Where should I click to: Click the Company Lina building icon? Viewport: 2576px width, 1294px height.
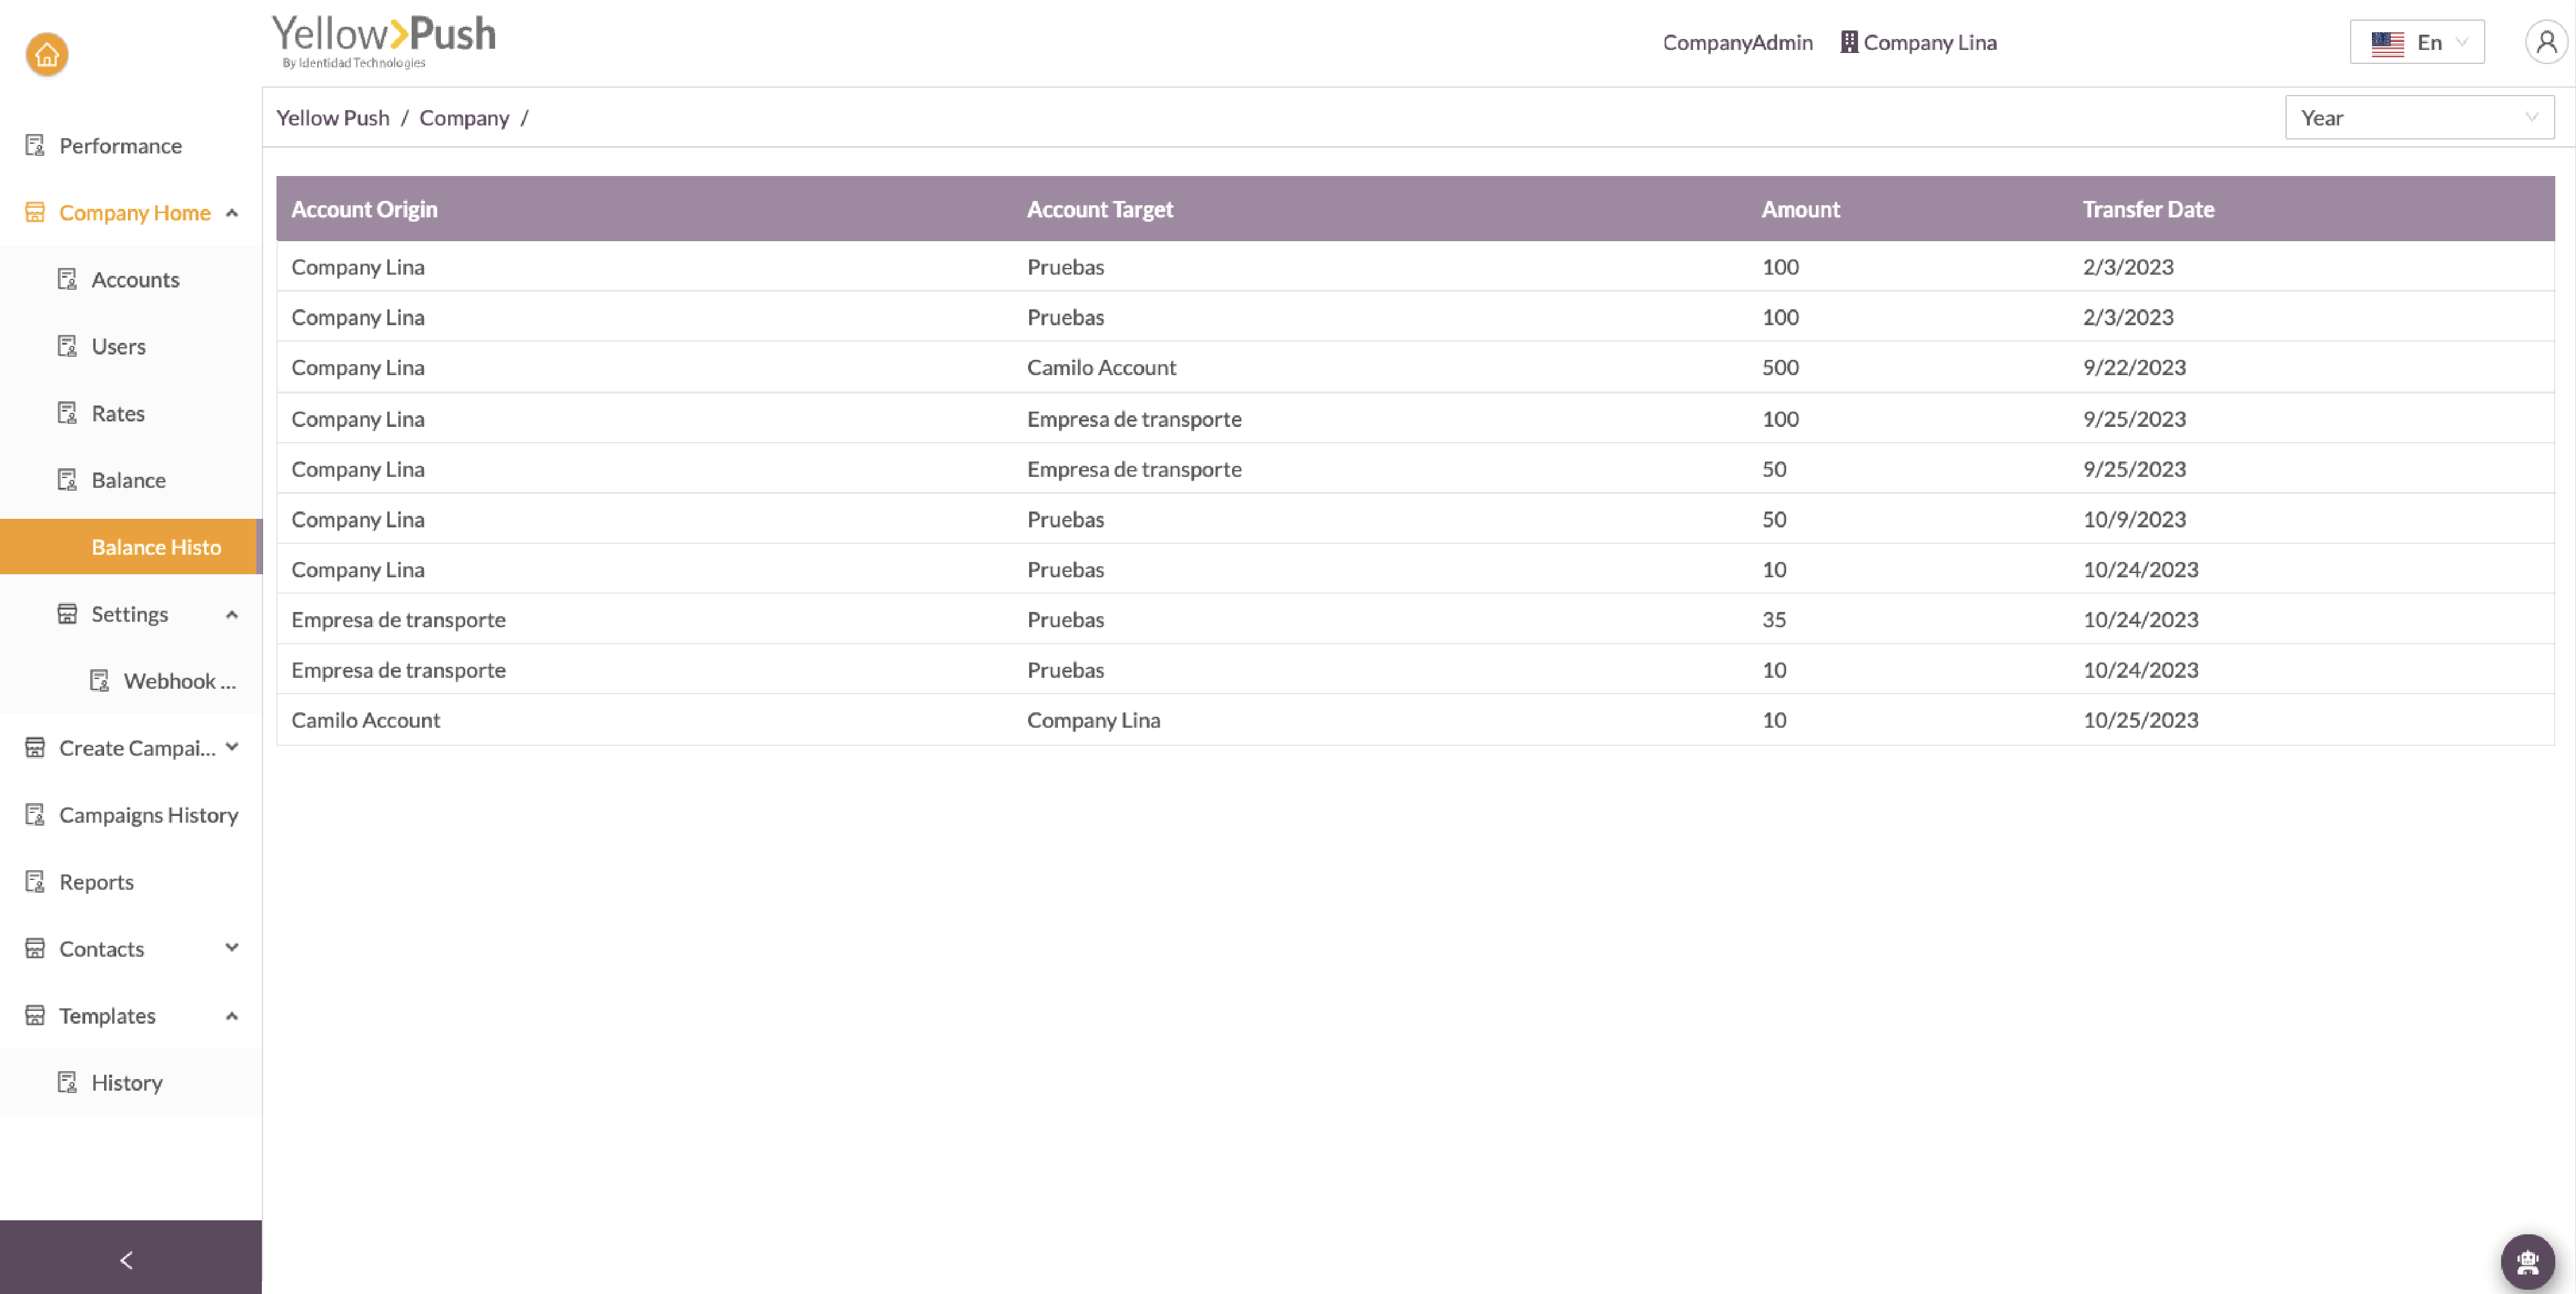pyautogui.click(x=1849, y=42)
